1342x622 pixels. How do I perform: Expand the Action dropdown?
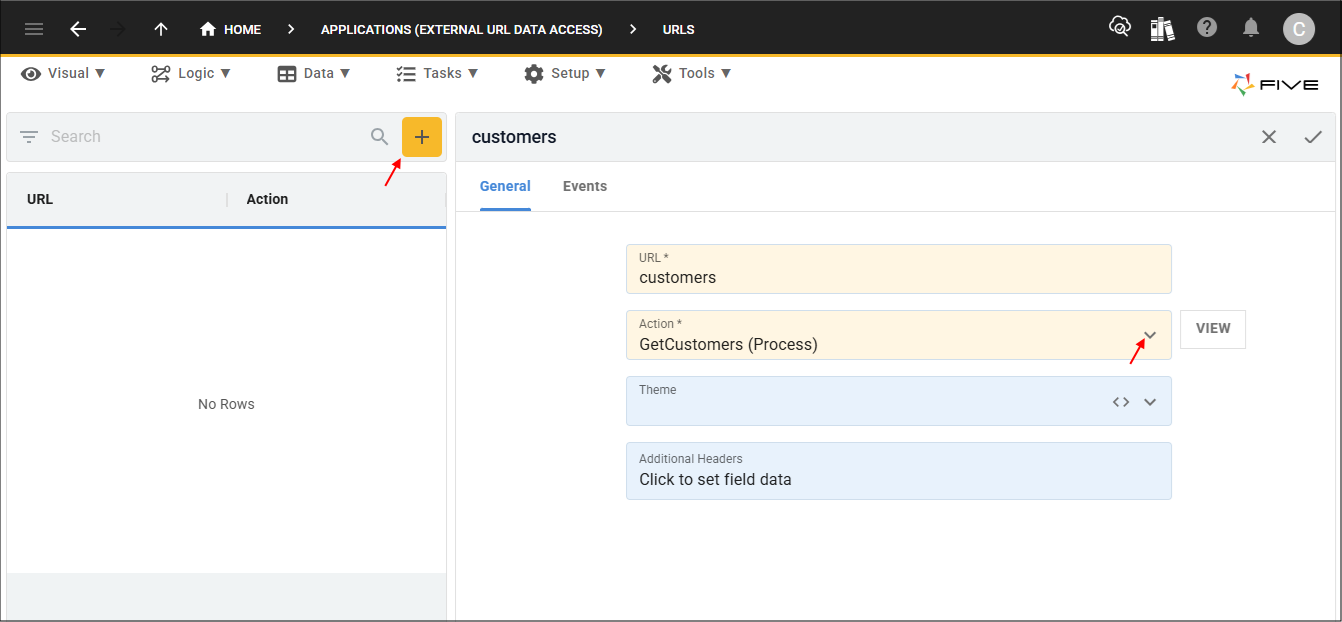pyautogui.click(x=1150, y=336)
